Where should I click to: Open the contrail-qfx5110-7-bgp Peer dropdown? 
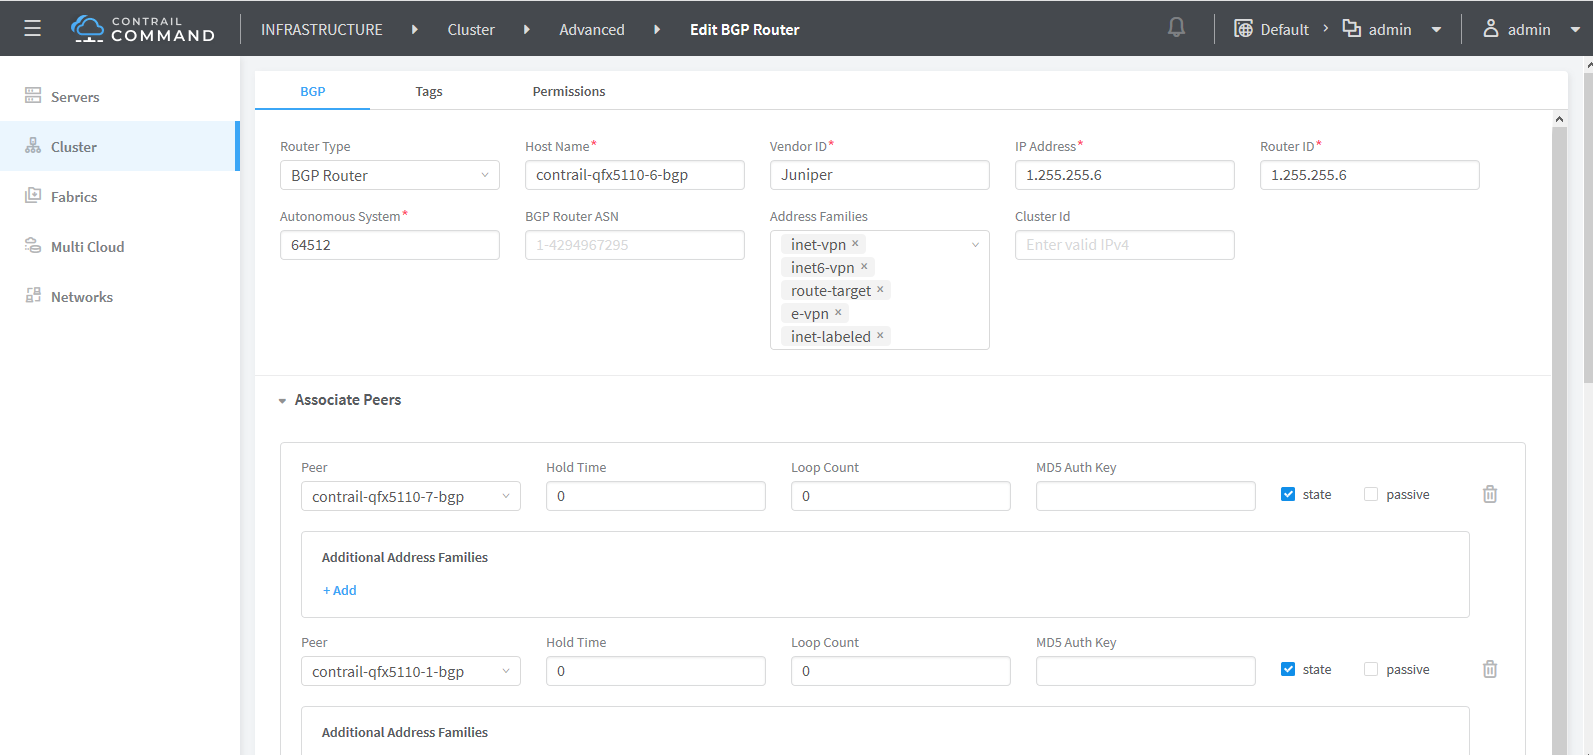click(x=410, y=496)
